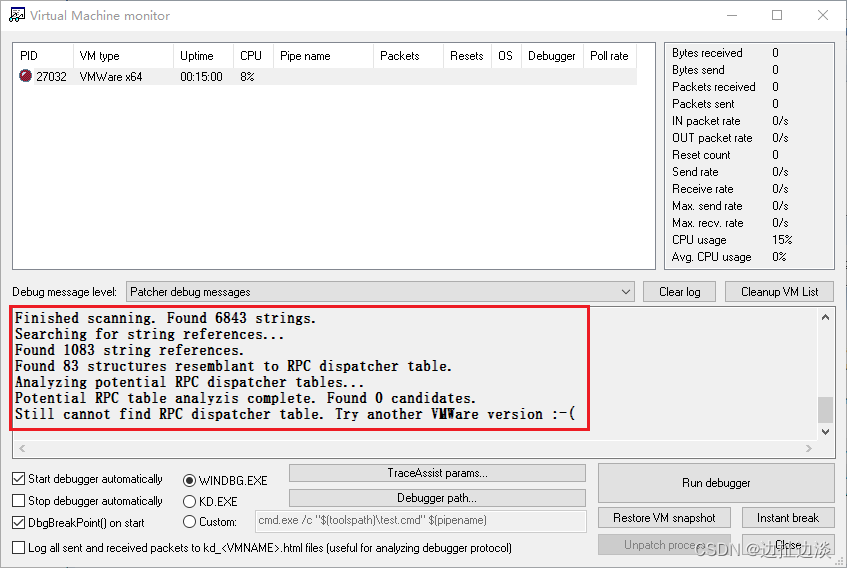Click the 'Bytes received' statistic label
This screenshot has width=847, height=568.
(x=707, y=52)
